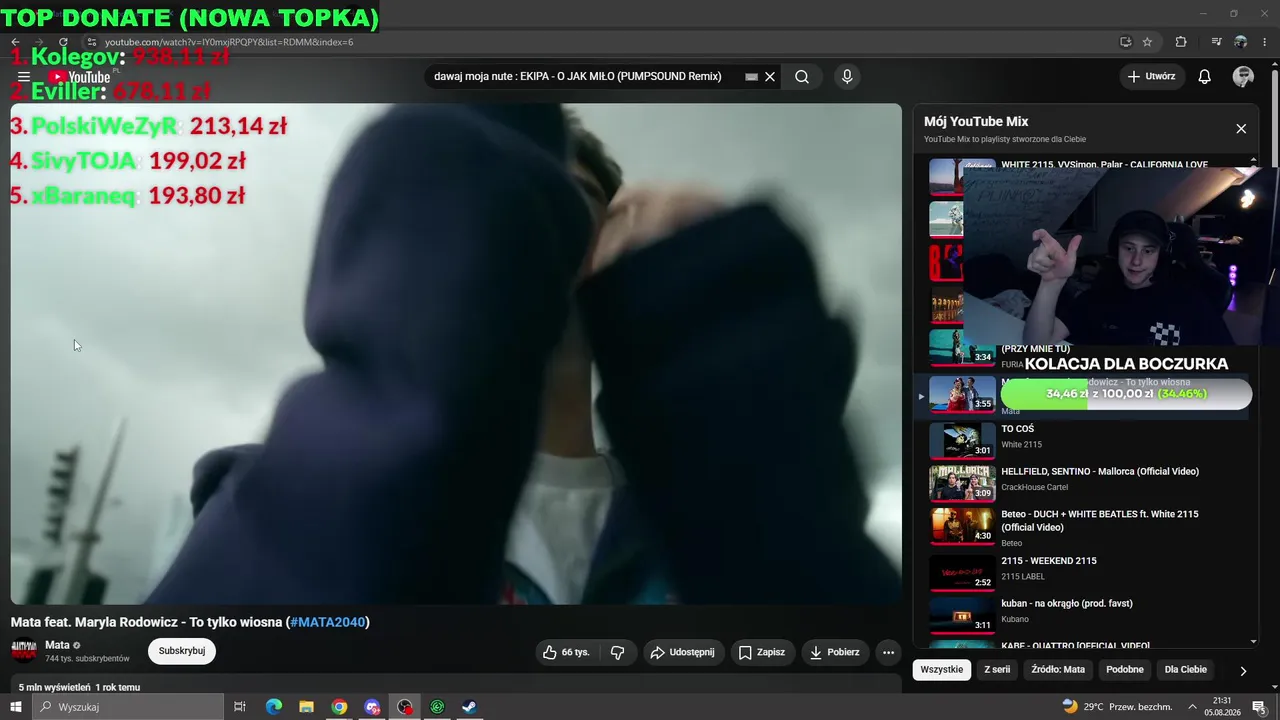The height and width of the screenshot is (720, 1280).
Task: Open the YouTube account avatar menu
Action: click(1243, 77)
